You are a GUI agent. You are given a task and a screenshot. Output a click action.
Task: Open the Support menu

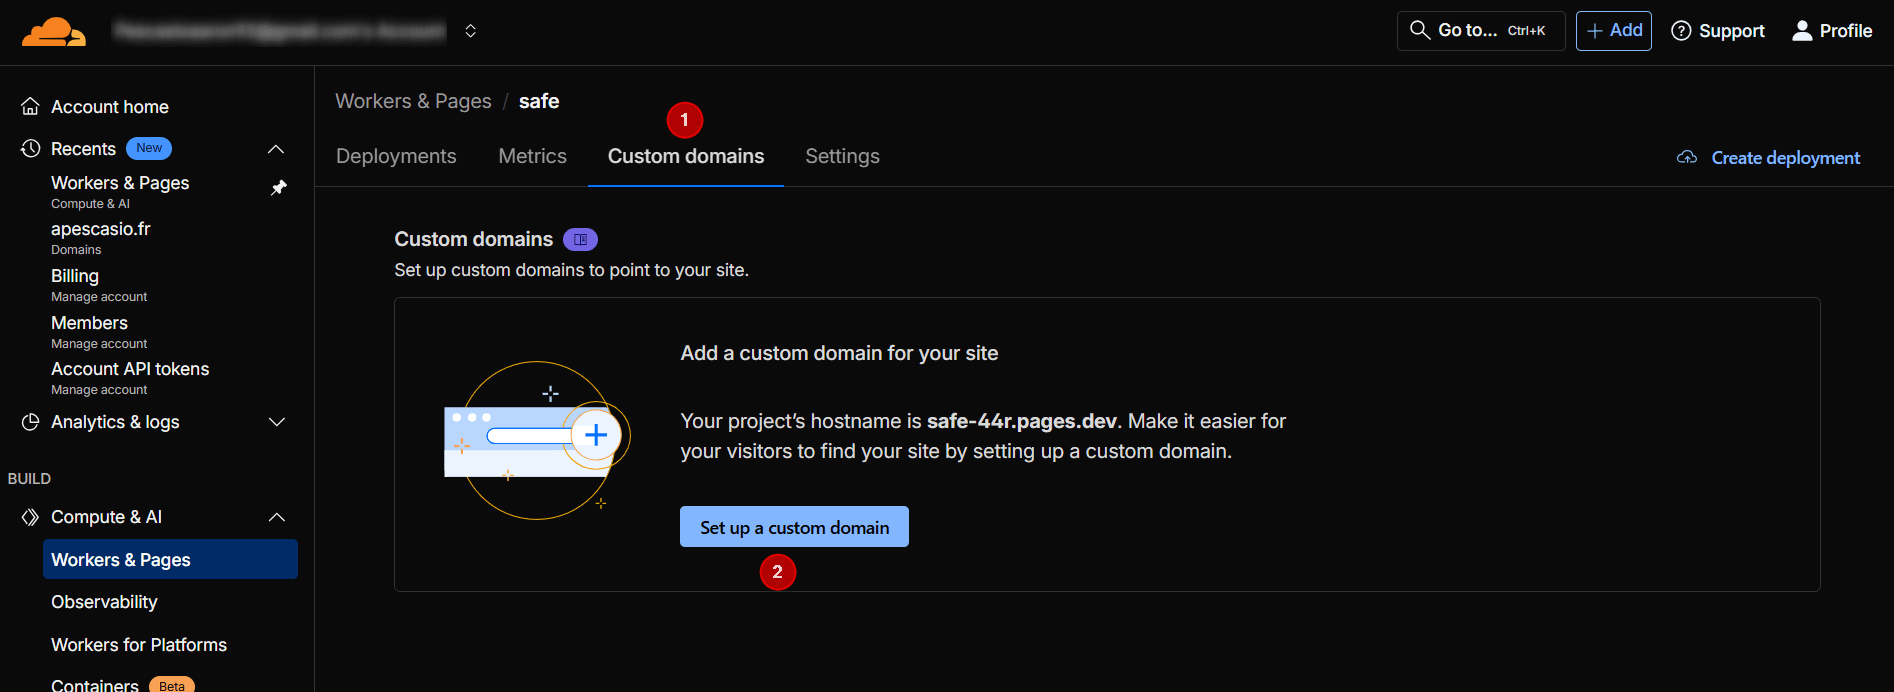click(1717, 31)
